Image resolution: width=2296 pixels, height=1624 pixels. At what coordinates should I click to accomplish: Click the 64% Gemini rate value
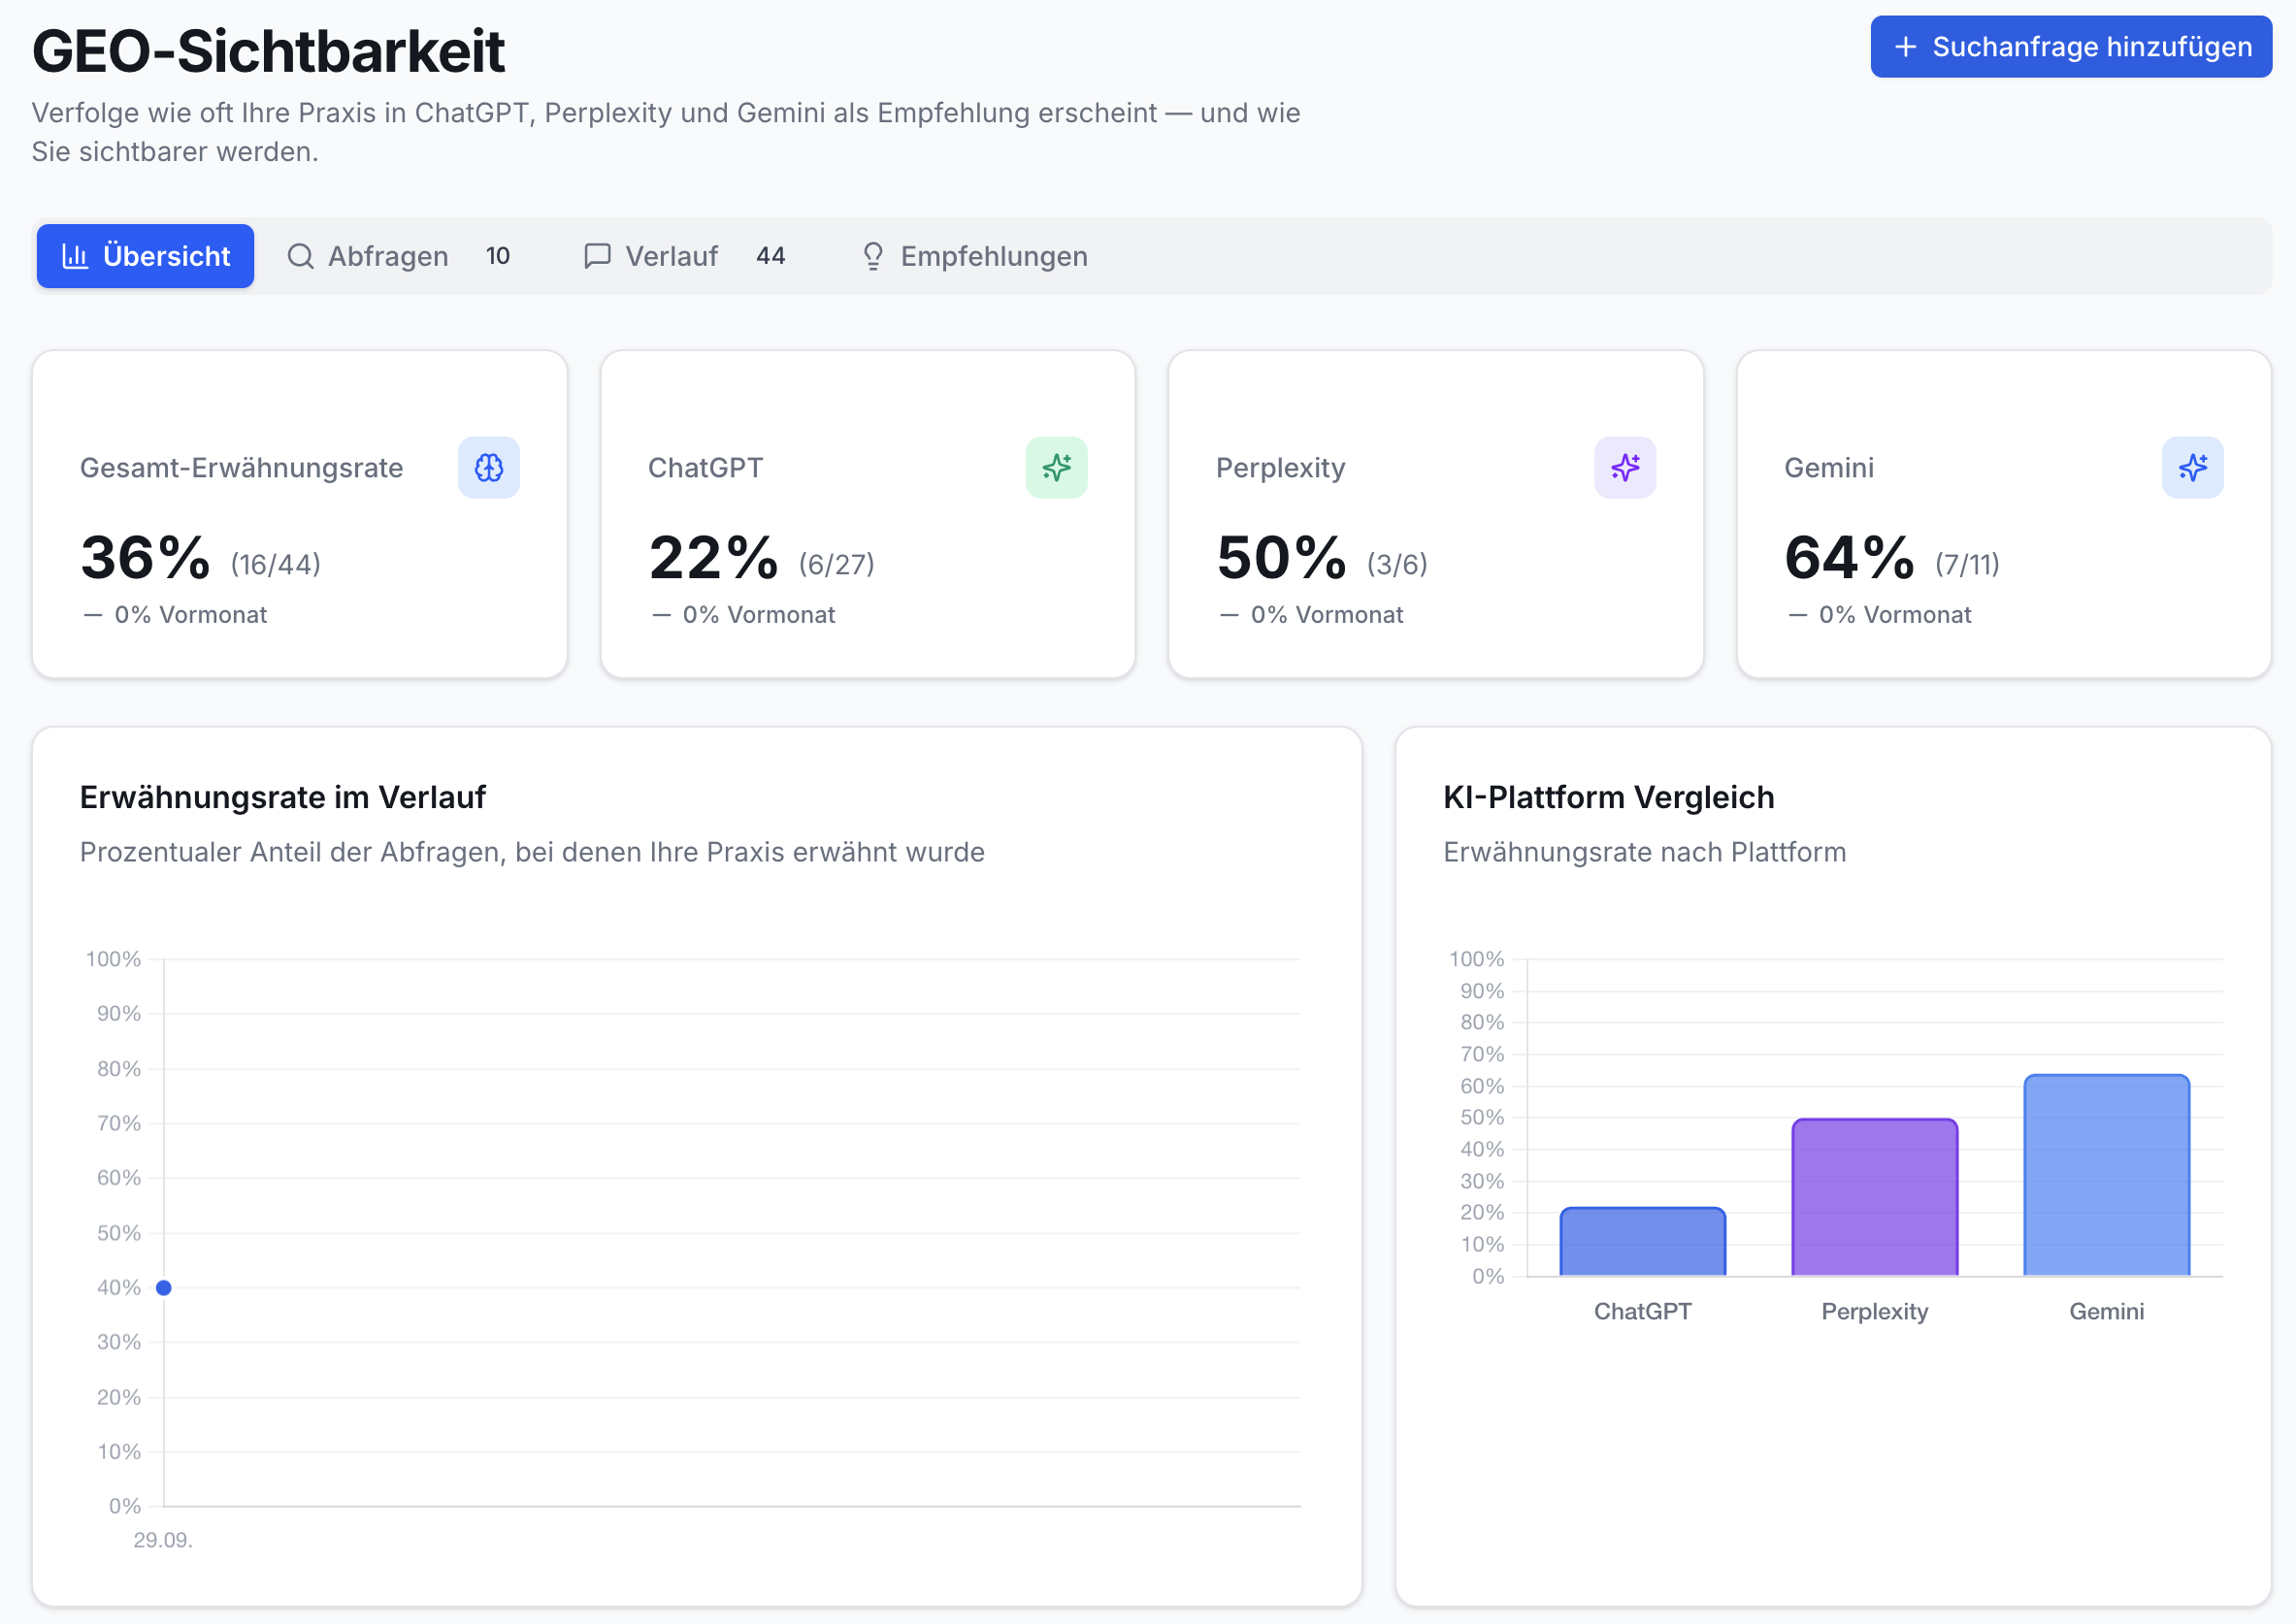[x=1849, y=558]
